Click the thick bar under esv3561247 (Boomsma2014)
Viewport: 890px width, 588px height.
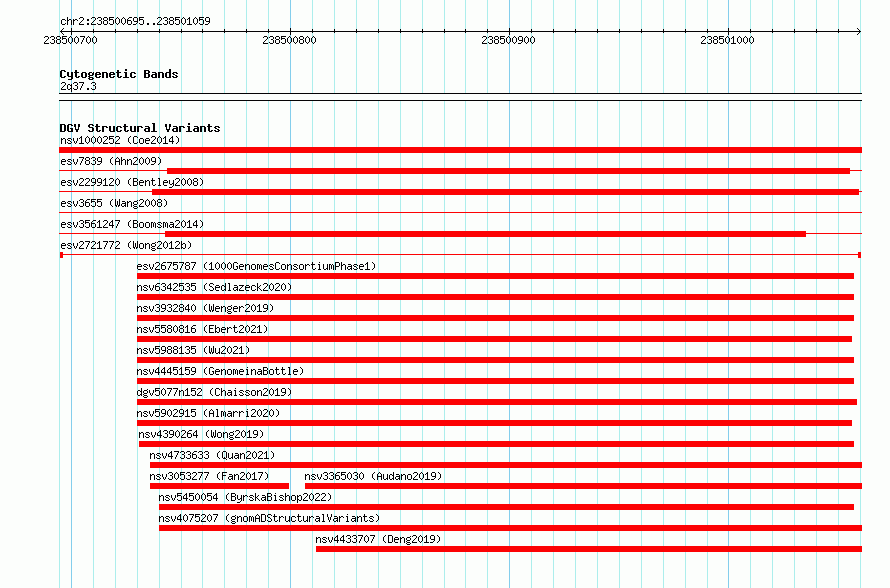485,234
